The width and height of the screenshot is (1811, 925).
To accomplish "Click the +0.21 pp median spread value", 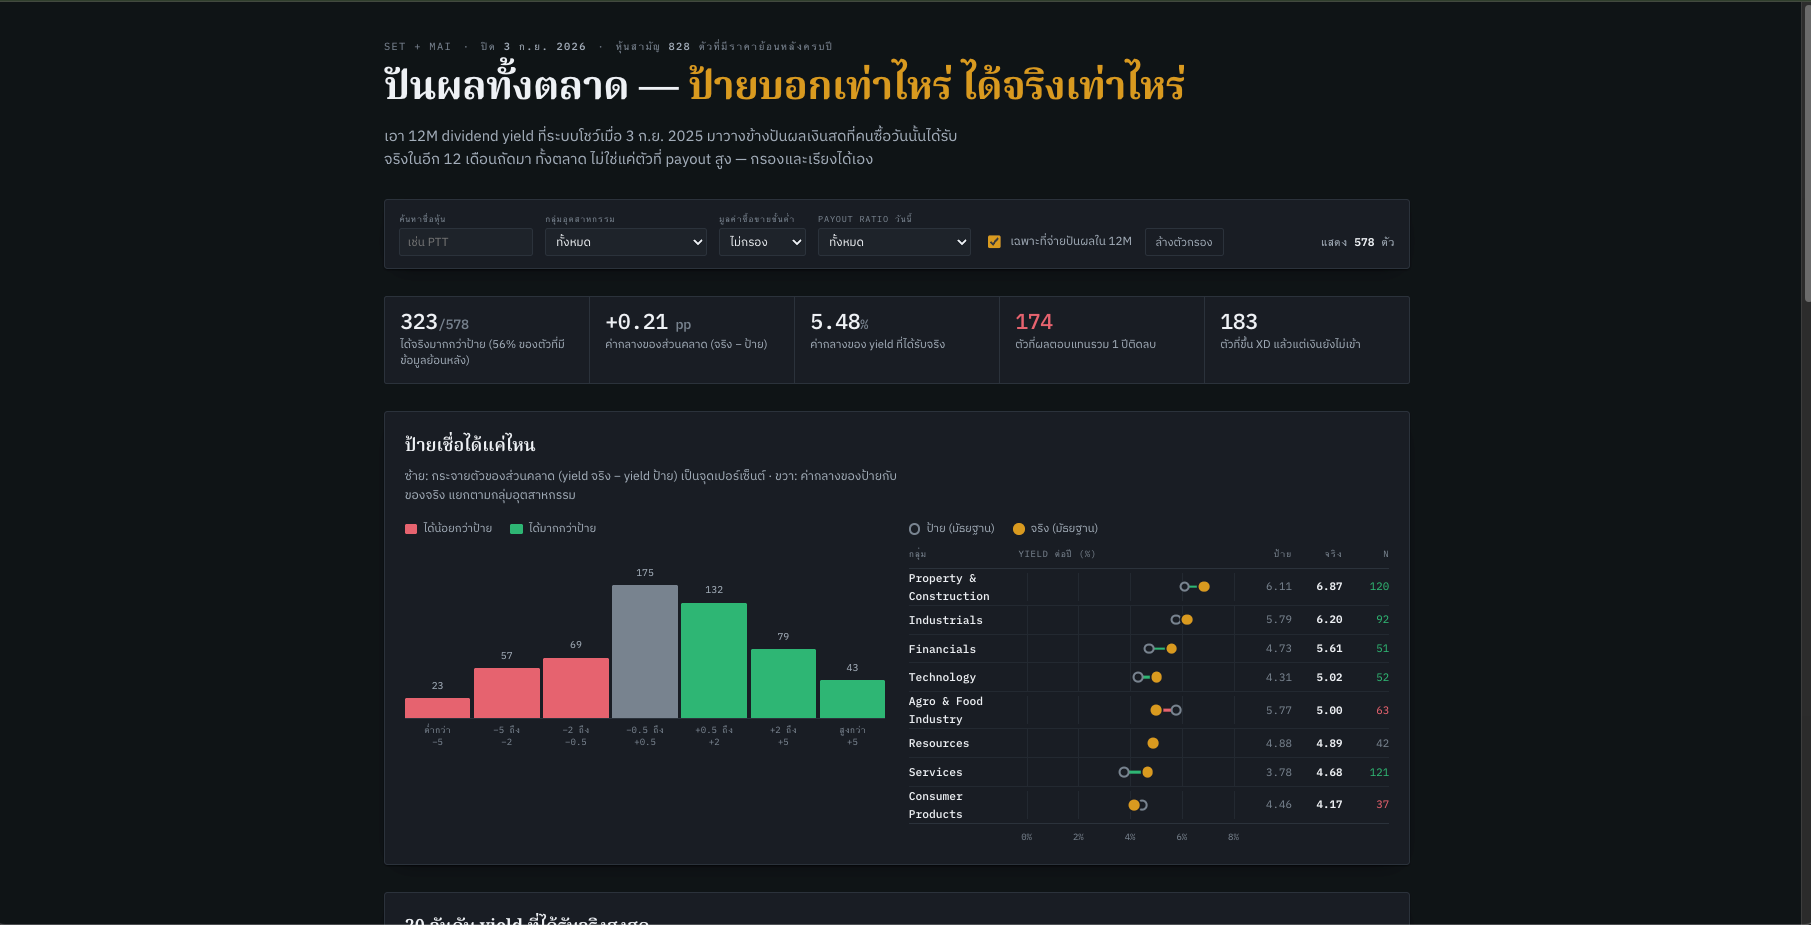I will [x=648, y=322].
